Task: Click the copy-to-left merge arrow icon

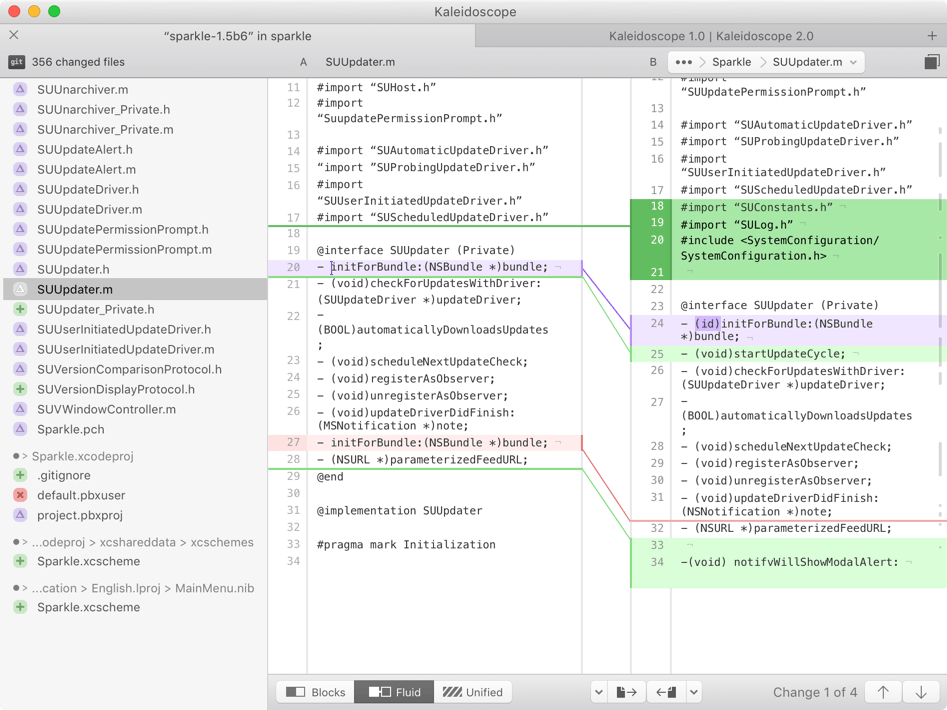Action: point(666,692)
